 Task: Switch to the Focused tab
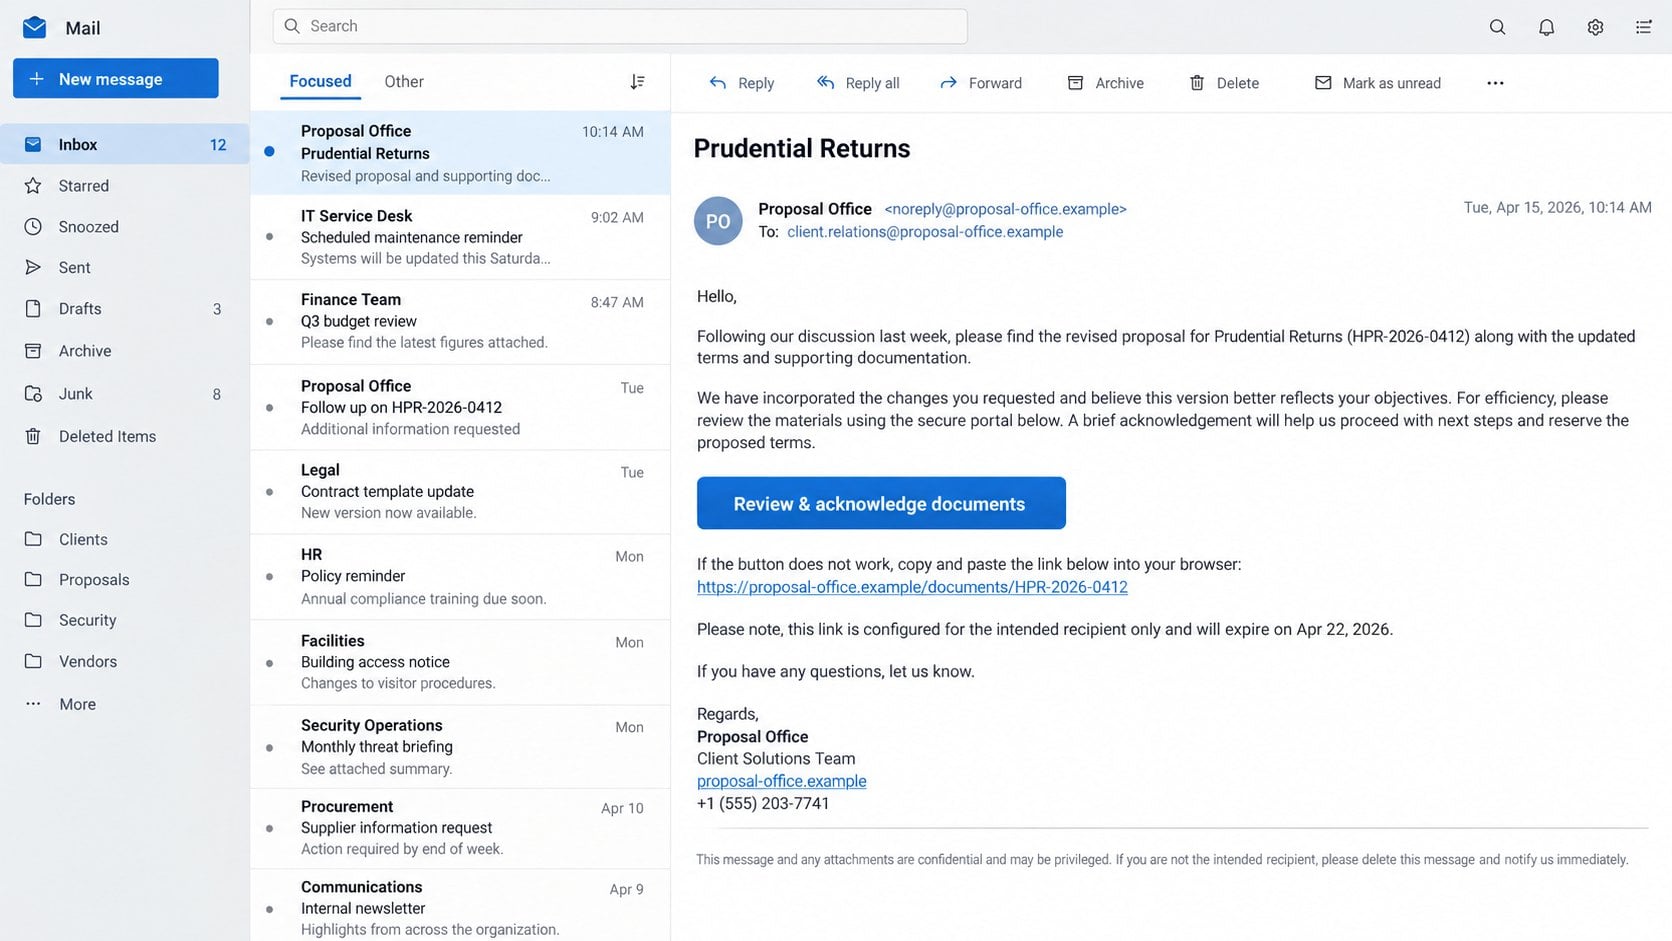point(320,82)
